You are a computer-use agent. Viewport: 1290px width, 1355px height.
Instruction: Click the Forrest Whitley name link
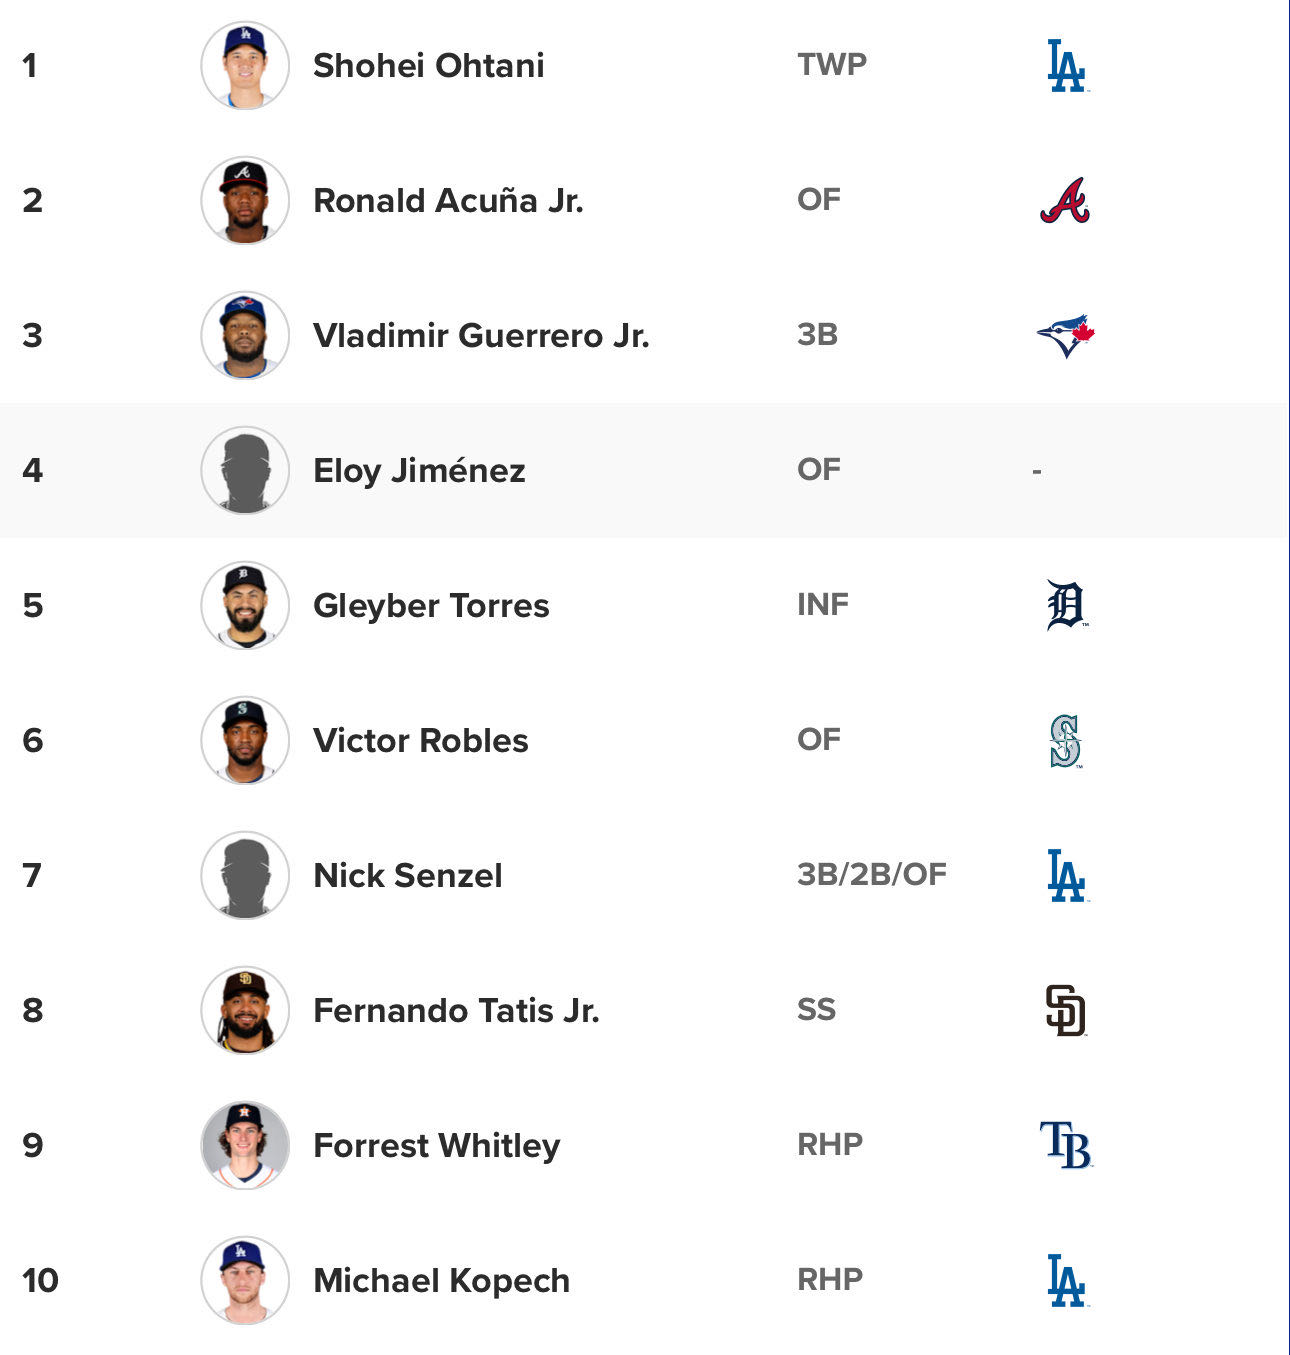pos(436,1146)
